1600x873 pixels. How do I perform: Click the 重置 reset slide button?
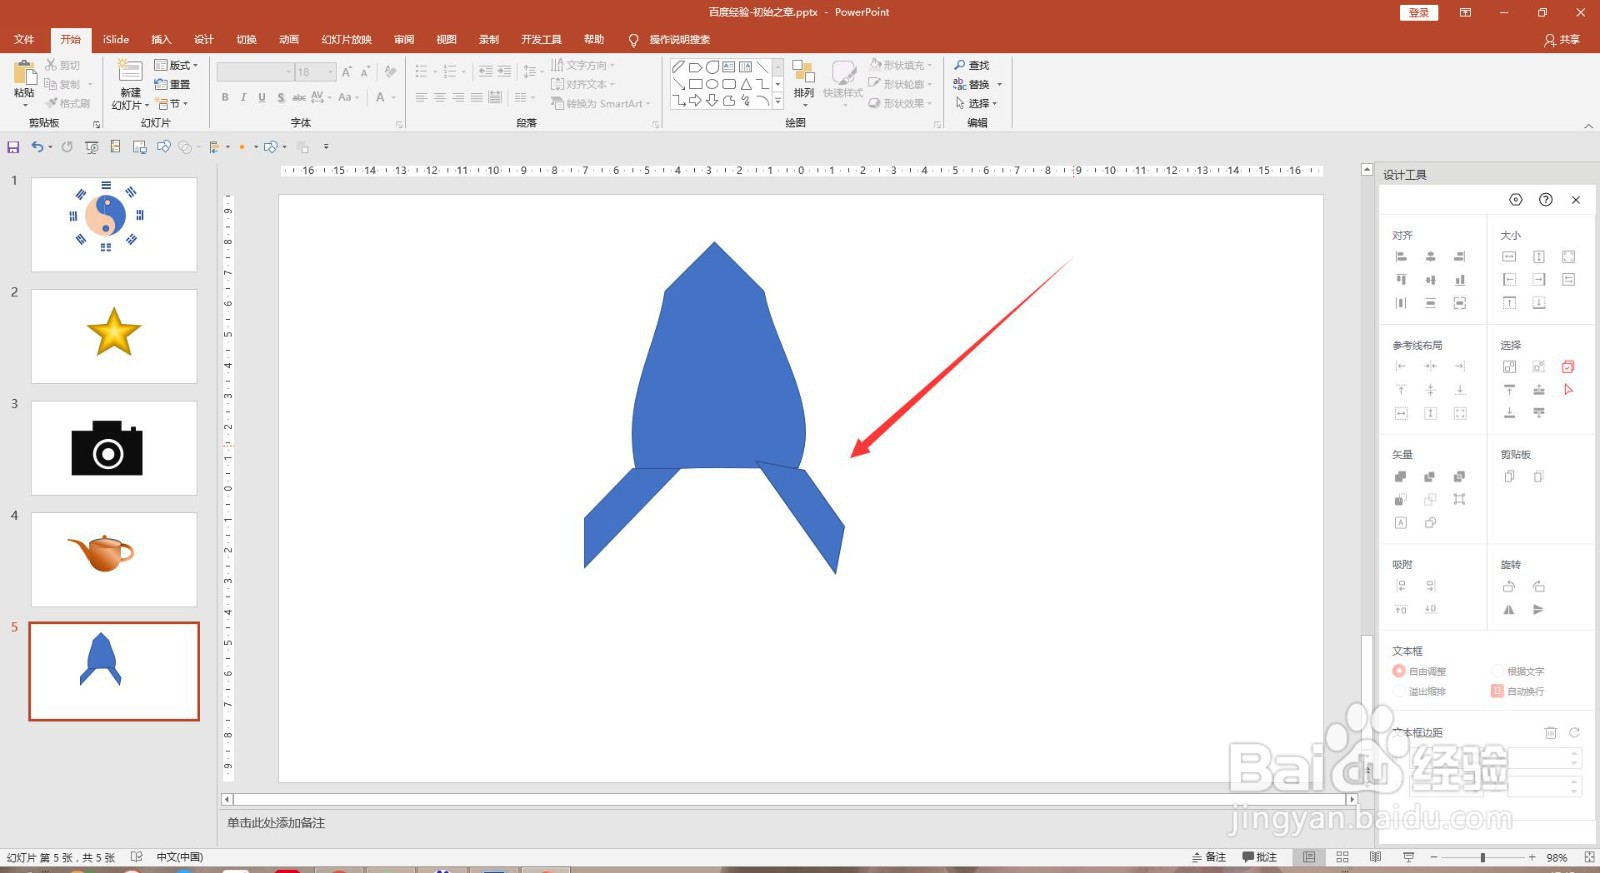pyautogui.click(x=173, y=84)
